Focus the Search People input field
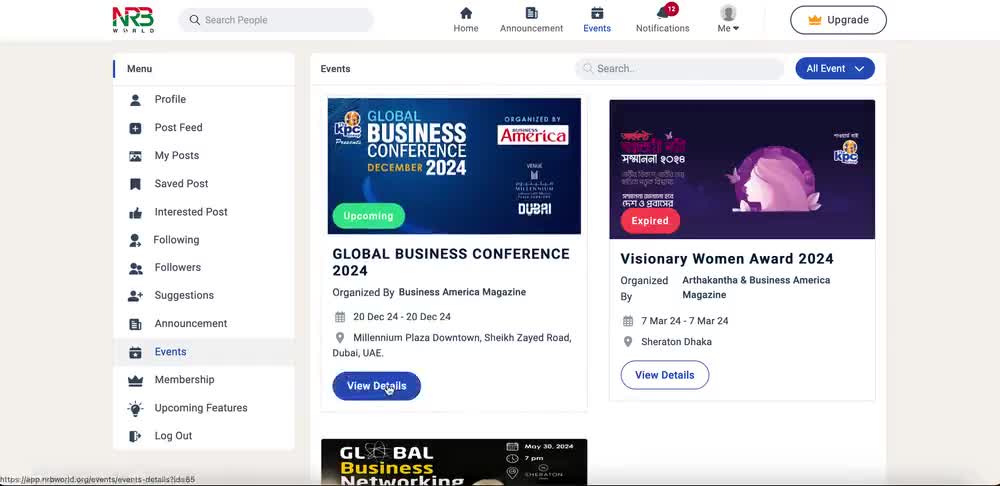 click(276, 20)
